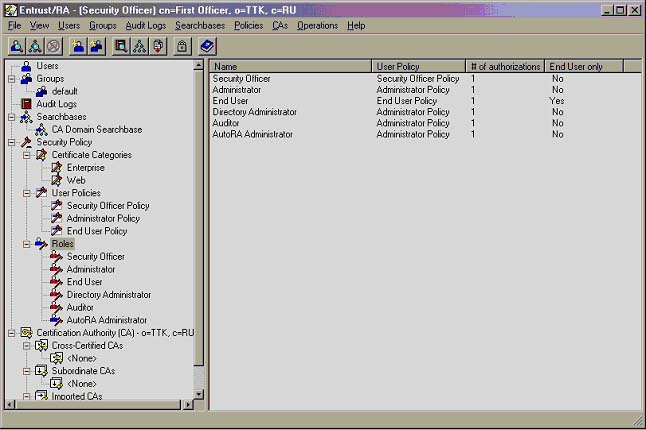Open the Groups menu

click(x=103, y=26)
